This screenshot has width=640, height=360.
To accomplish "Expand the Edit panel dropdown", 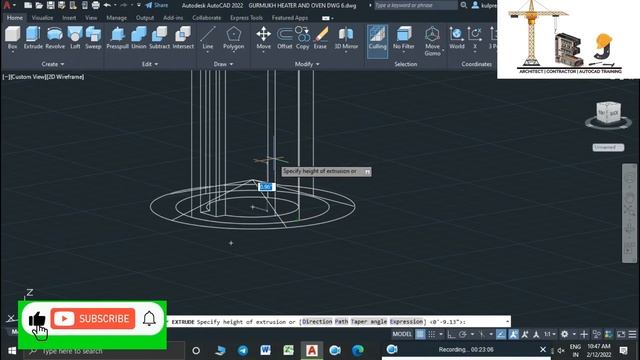I will click(x=150, y=64).
